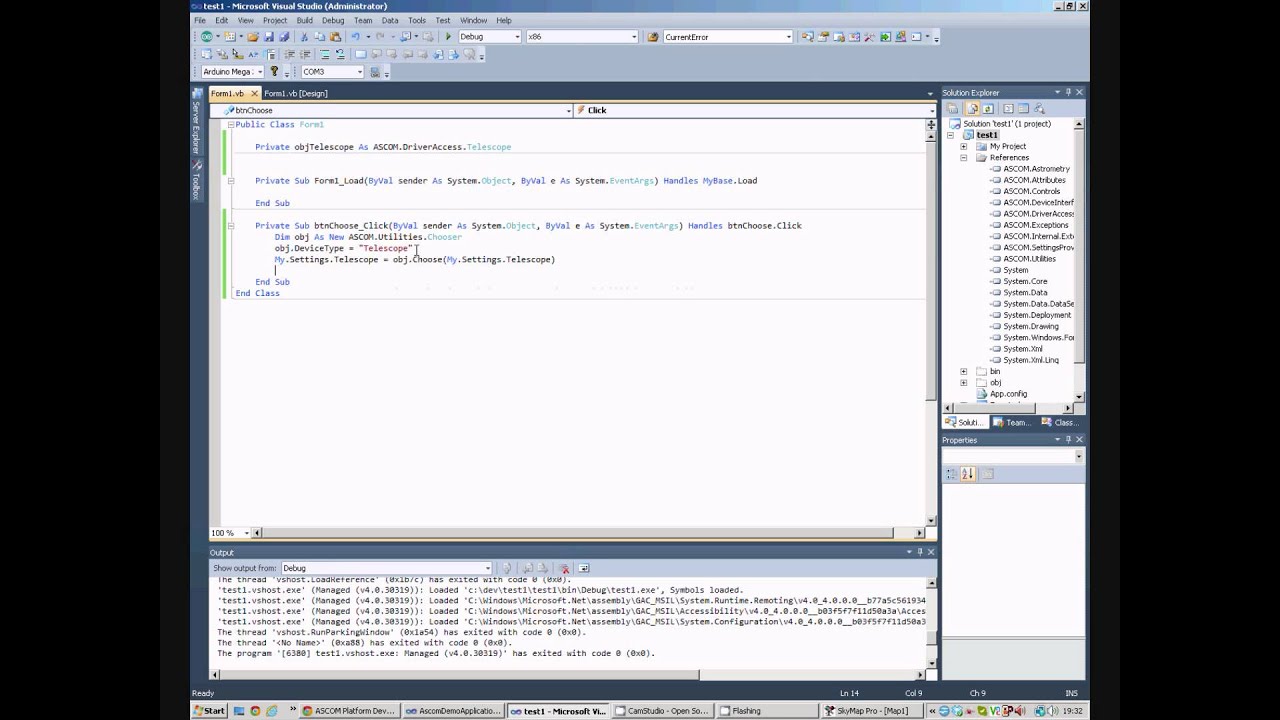Image resolution: width=1280 pixels, height=720 pixels.
Task: Click View Code in Solution Explorer toolbar
Action: [x=1009, y=108]
